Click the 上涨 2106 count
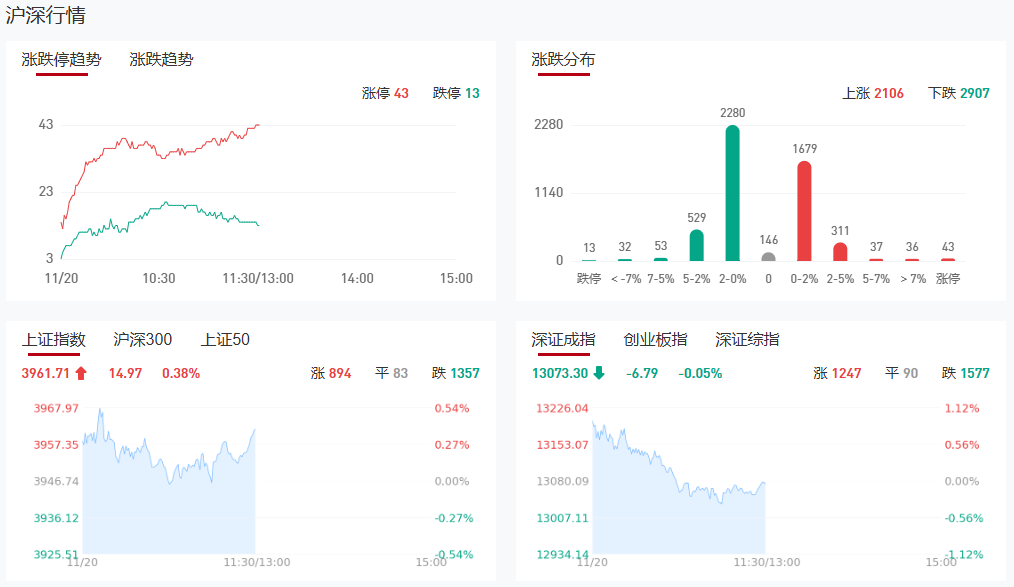1014x587 pixels. point(873,94)
